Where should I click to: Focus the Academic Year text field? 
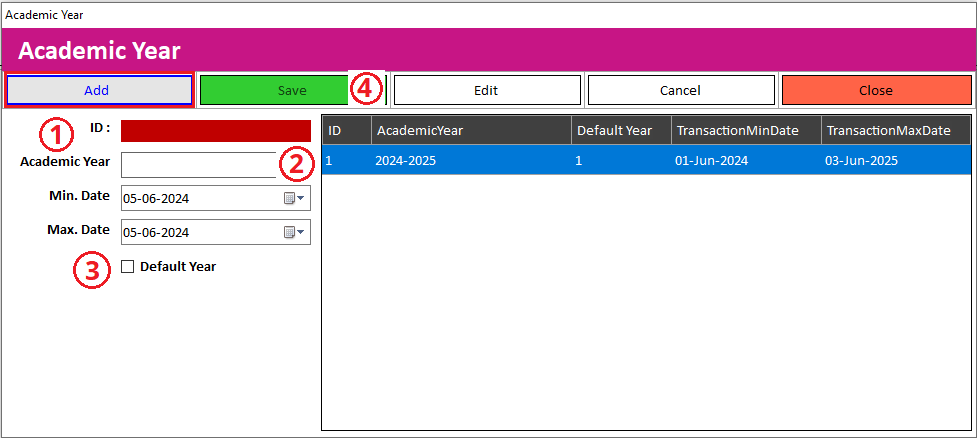tap(198, 165)
